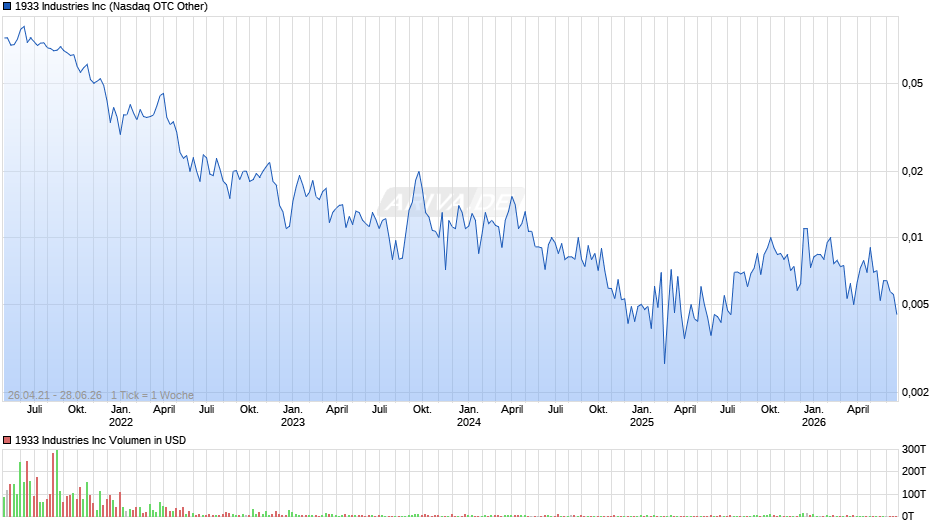Click the 'Jan. 2023' time axis label
Image resolution: width=940 pixels, height=526 pixels.
tap(293, 416)
